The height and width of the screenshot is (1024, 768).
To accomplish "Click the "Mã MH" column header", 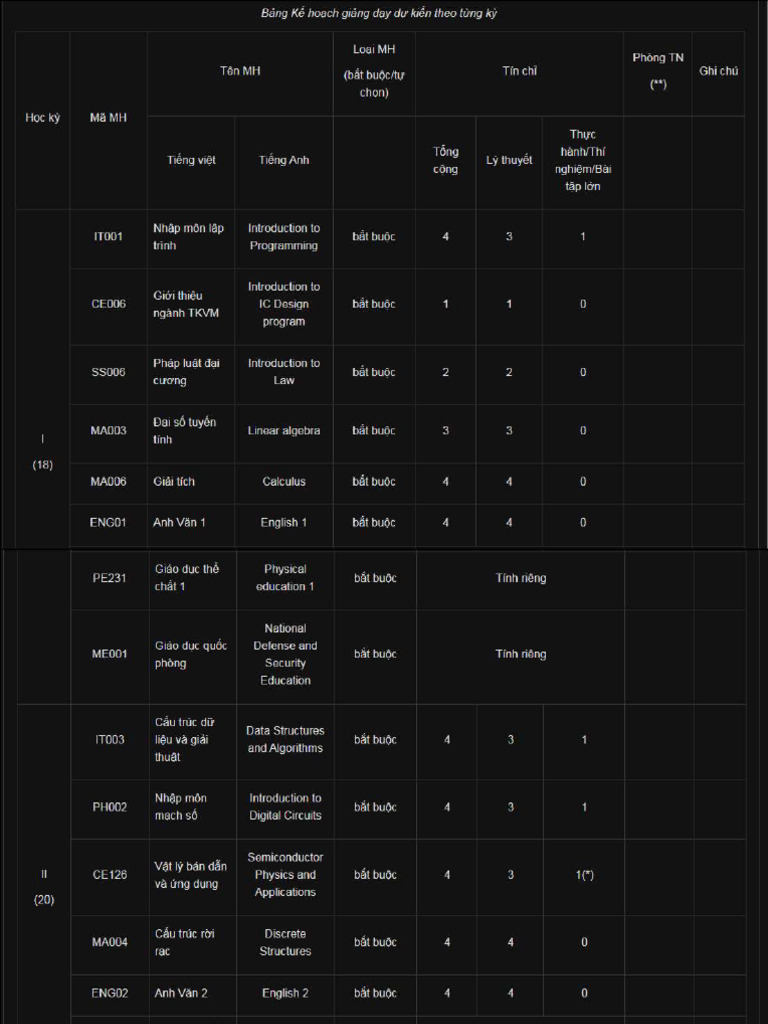I will click(x=108, y=118).
